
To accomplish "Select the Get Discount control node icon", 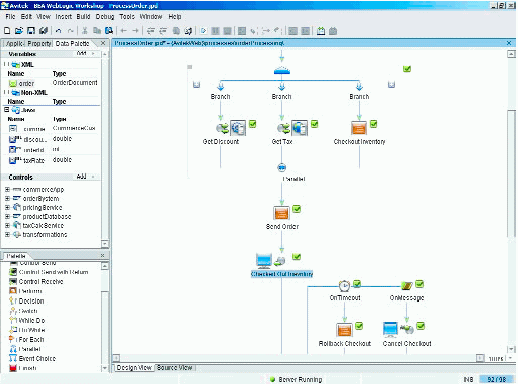I will pos(238,128).
